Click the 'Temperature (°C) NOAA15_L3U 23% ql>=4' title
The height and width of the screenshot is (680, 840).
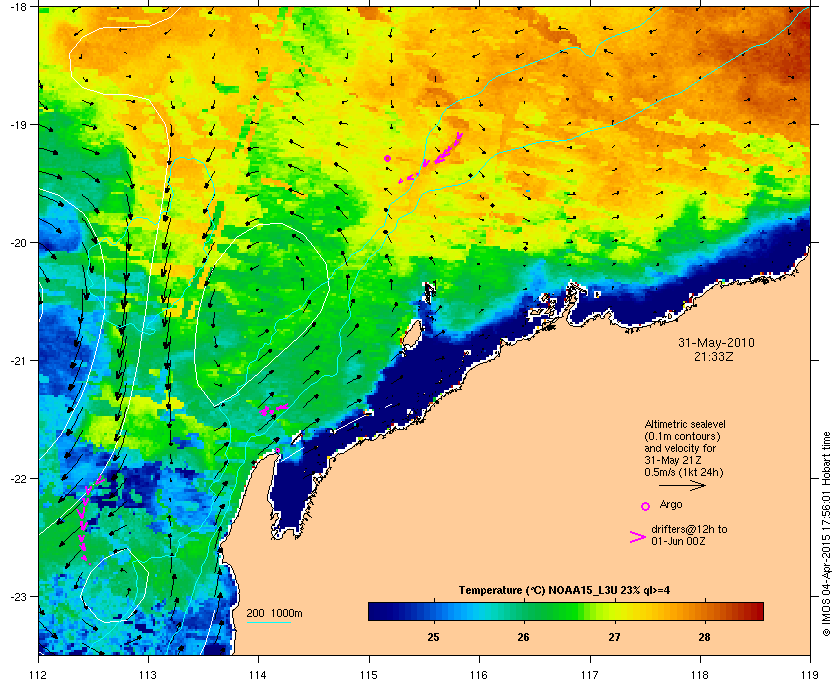(x=564, y=591)
